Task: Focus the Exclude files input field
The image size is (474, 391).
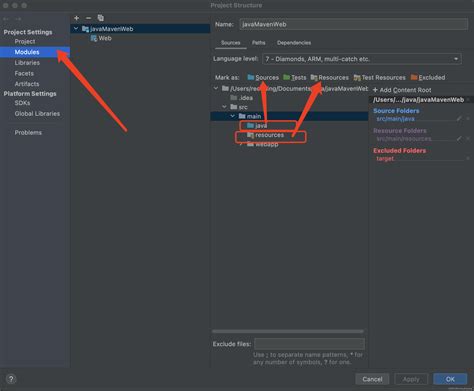Action: click(309, 344)
